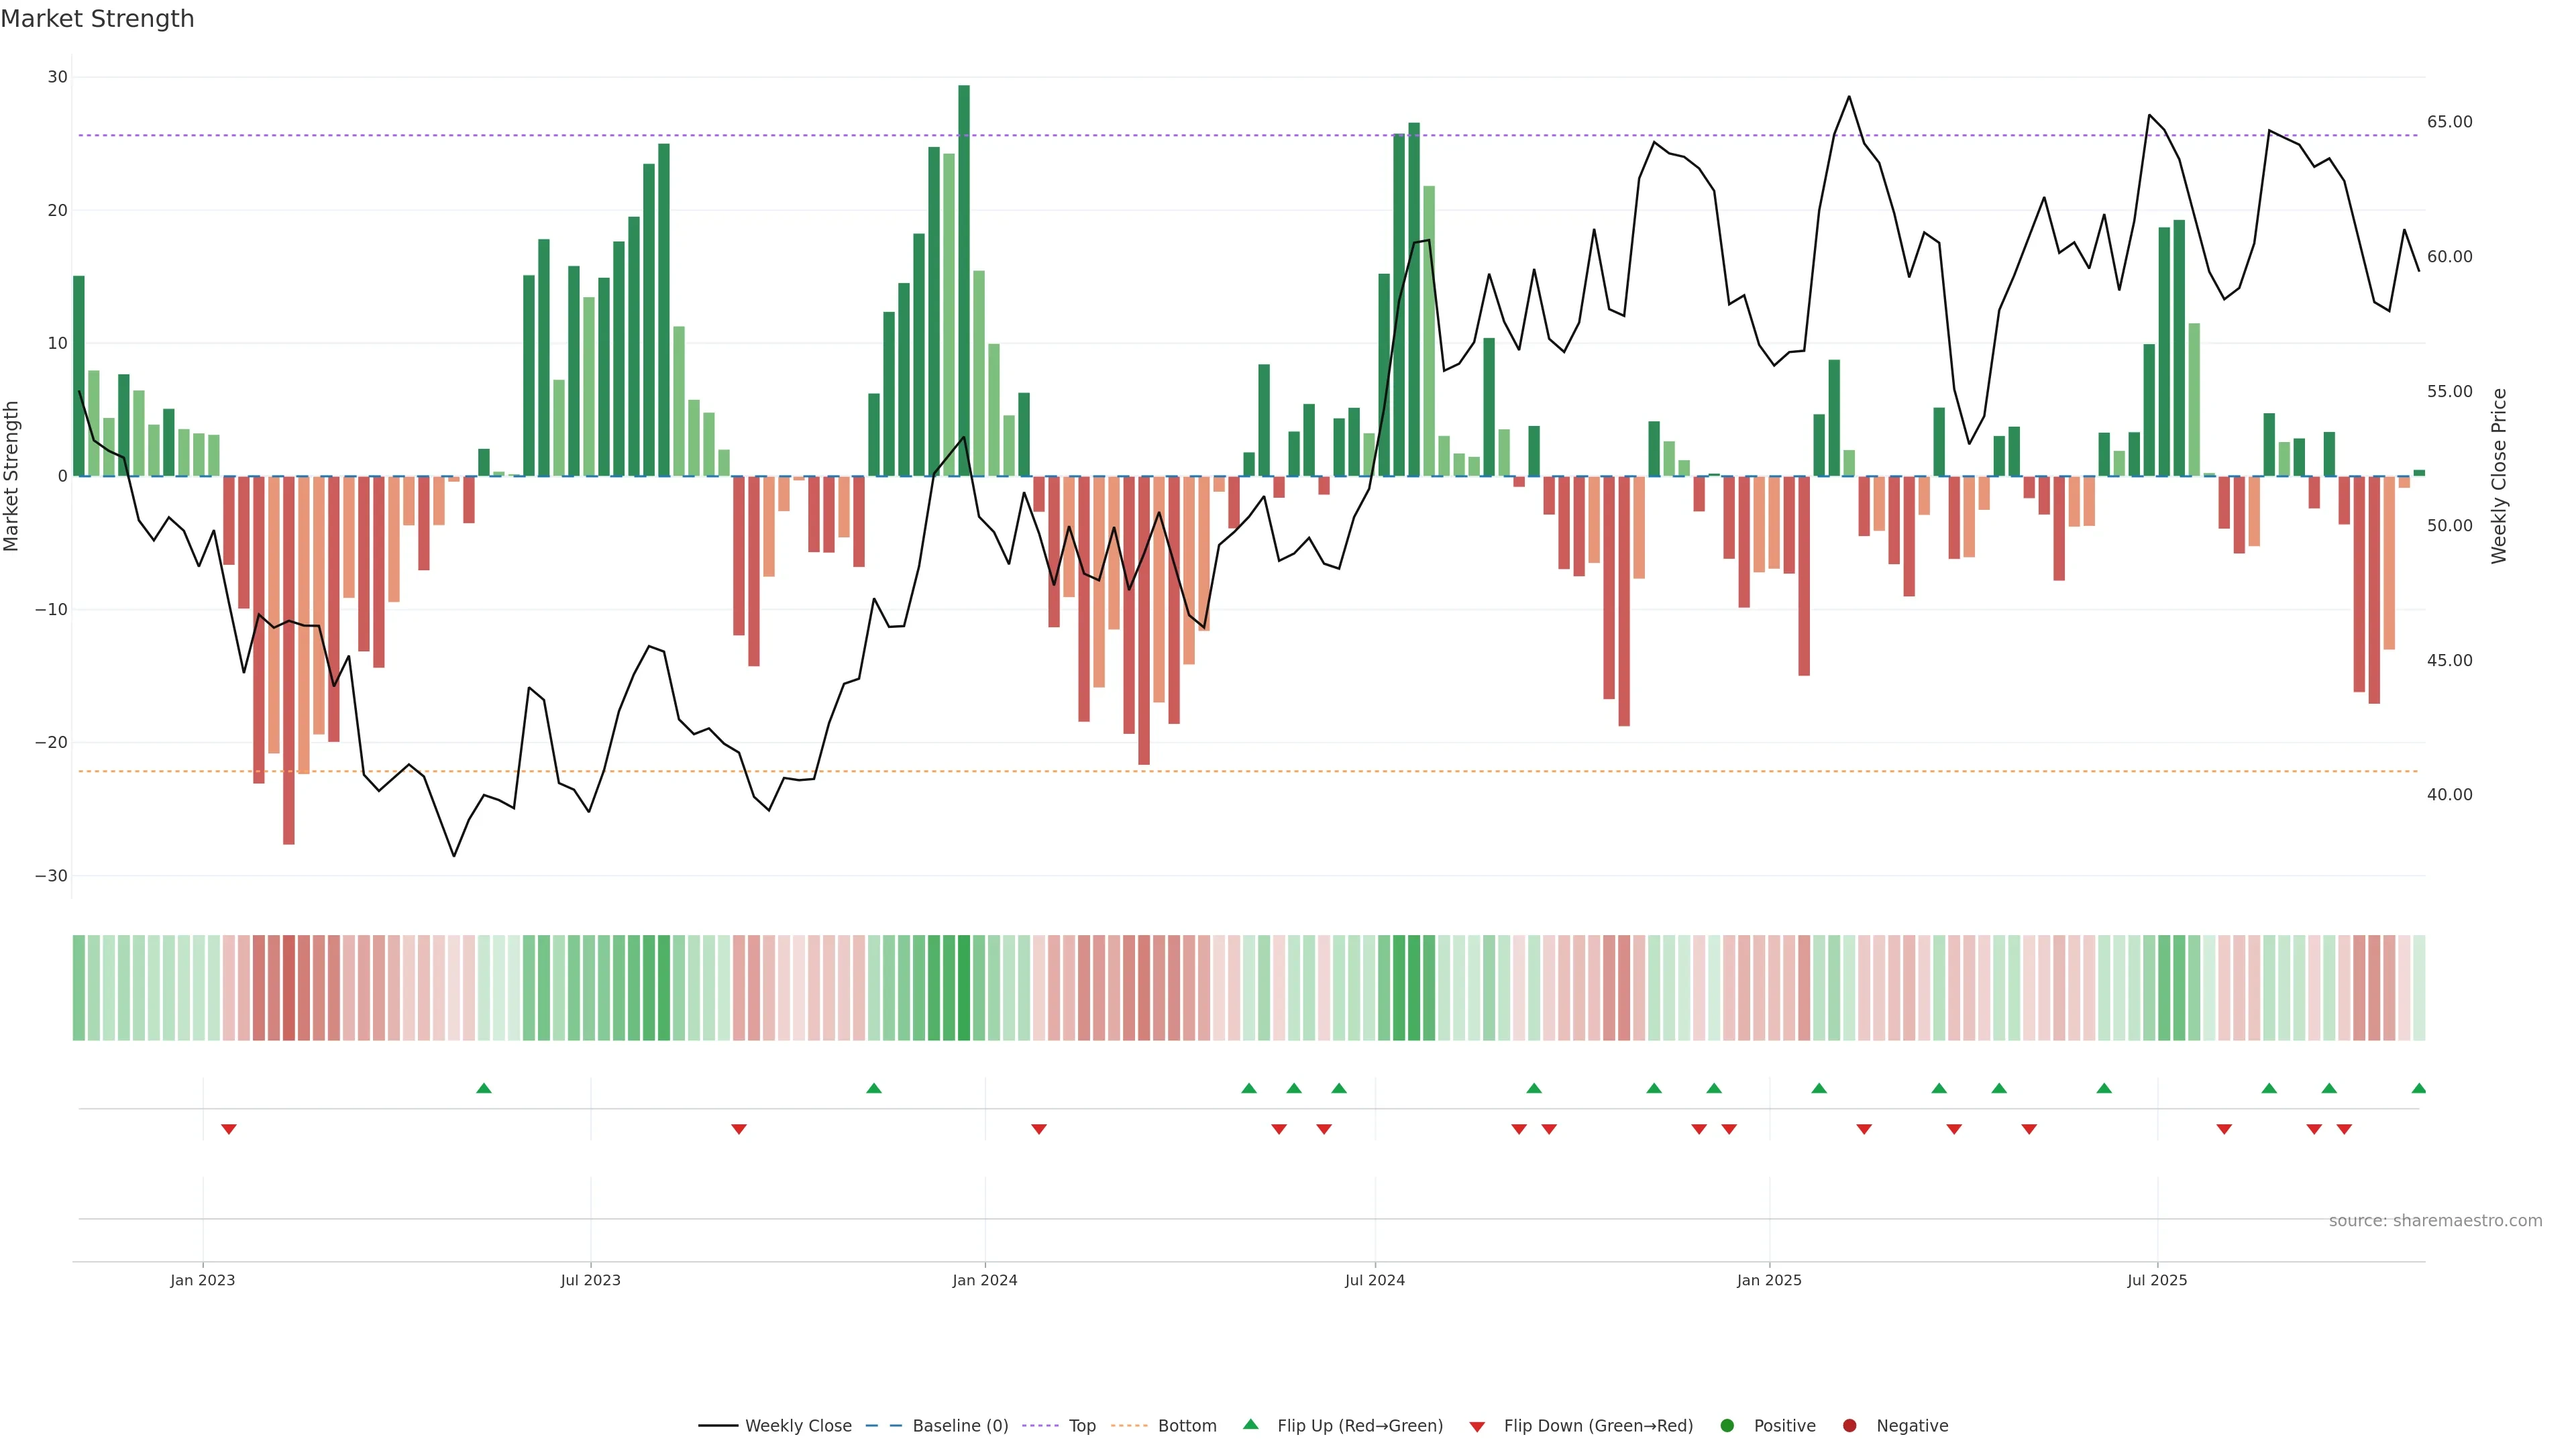The width and height of the screenshot is (2576, 1449).
Task: Click the Weekly Close Price axis title
Action: (2499, 476)
